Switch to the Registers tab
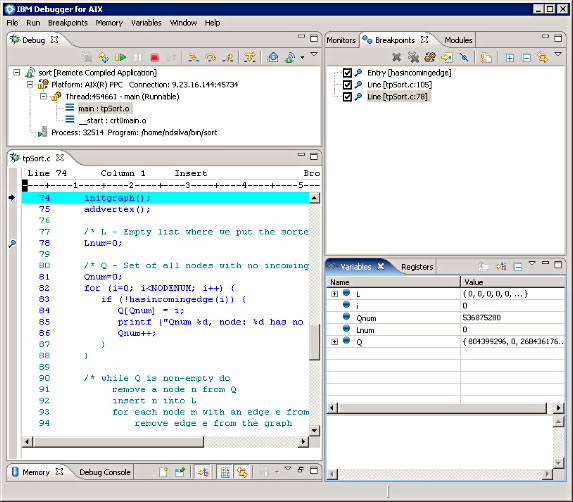 pos(417,267)
